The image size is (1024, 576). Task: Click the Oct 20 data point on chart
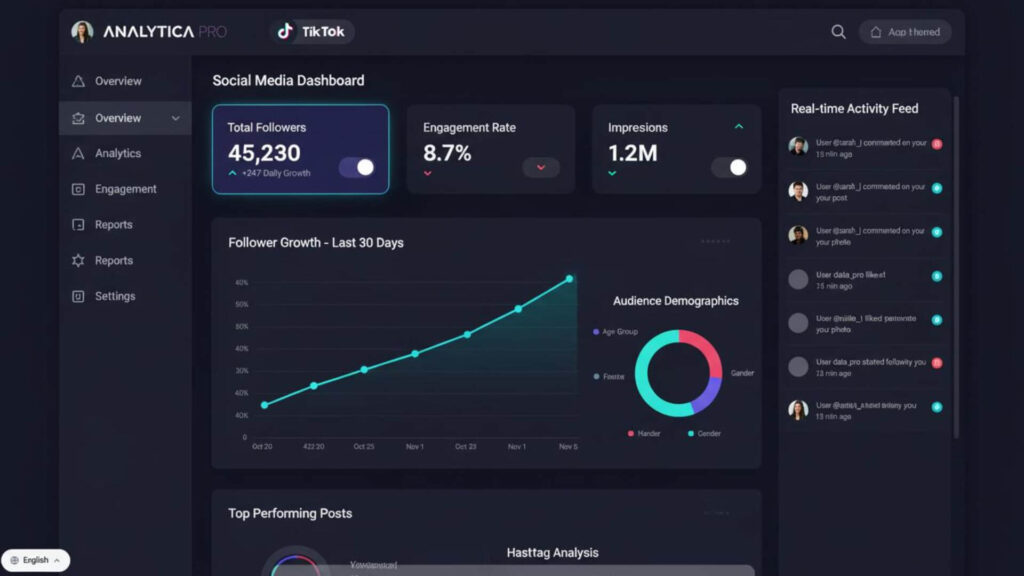click(264, 406)
